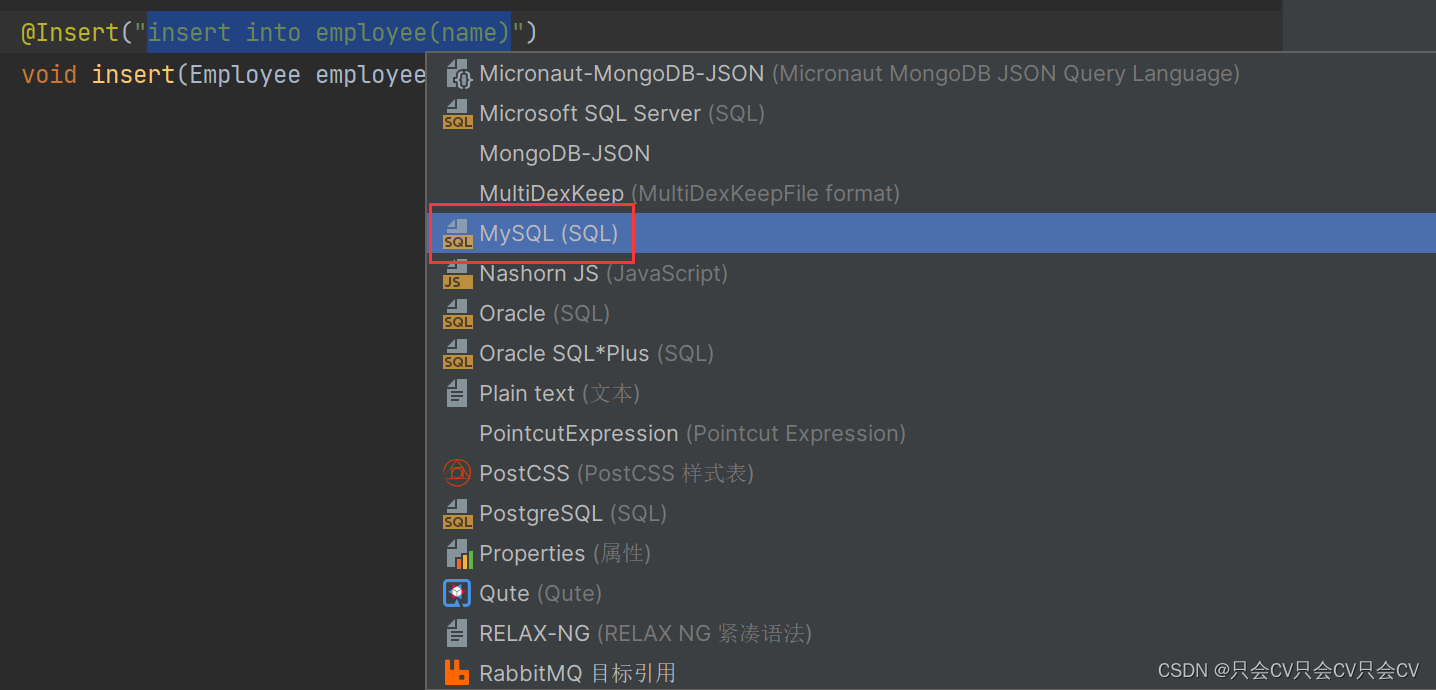The width and height of the screenshot is (1436, 690).
Task: Click the Micronaut-MongoDB-JSON entry icon
Action: [x=457, y=73]
